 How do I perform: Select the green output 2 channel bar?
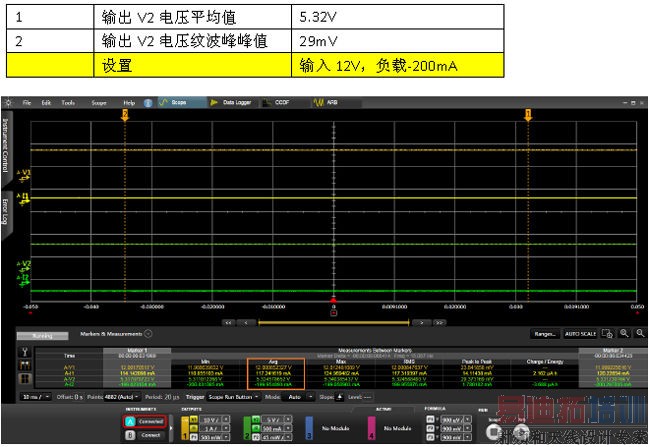pos(247,428)
